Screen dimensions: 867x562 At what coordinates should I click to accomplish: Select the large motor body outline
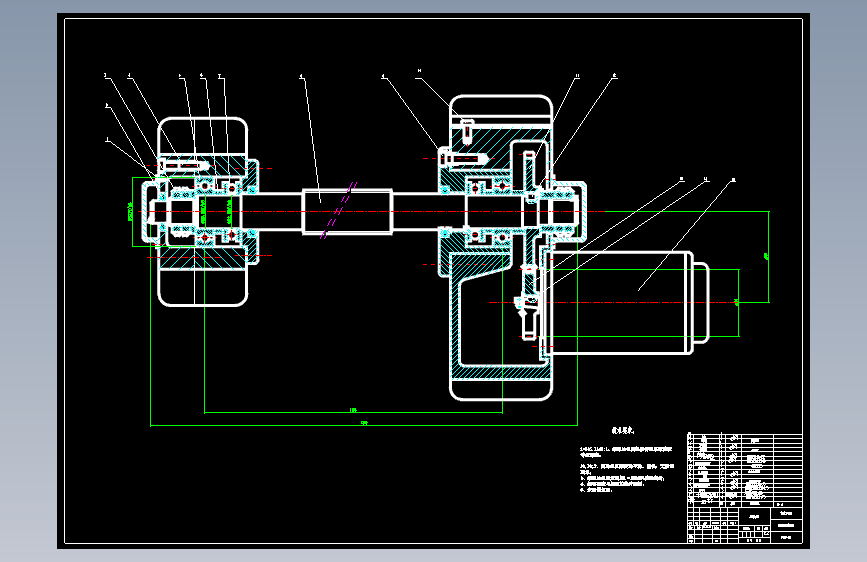click(619, 303)
